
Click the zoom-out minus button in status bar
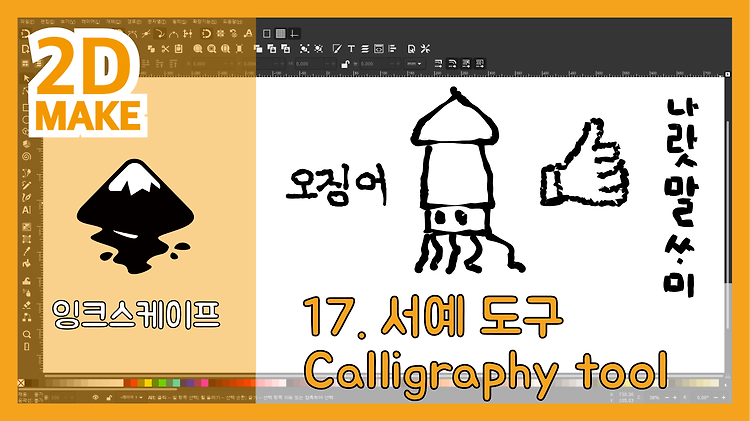point(667,398)
